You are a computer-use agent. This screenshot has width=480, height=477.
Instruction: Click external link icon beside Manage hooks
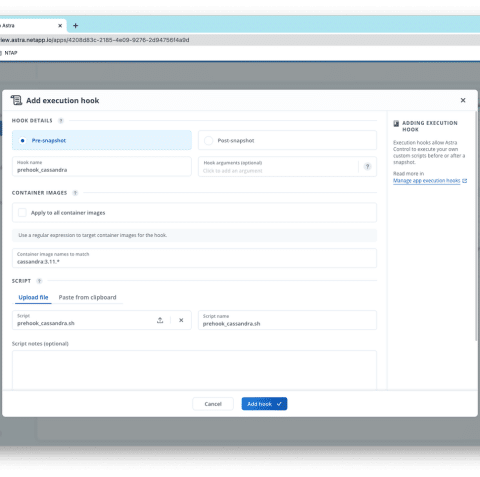465,181
